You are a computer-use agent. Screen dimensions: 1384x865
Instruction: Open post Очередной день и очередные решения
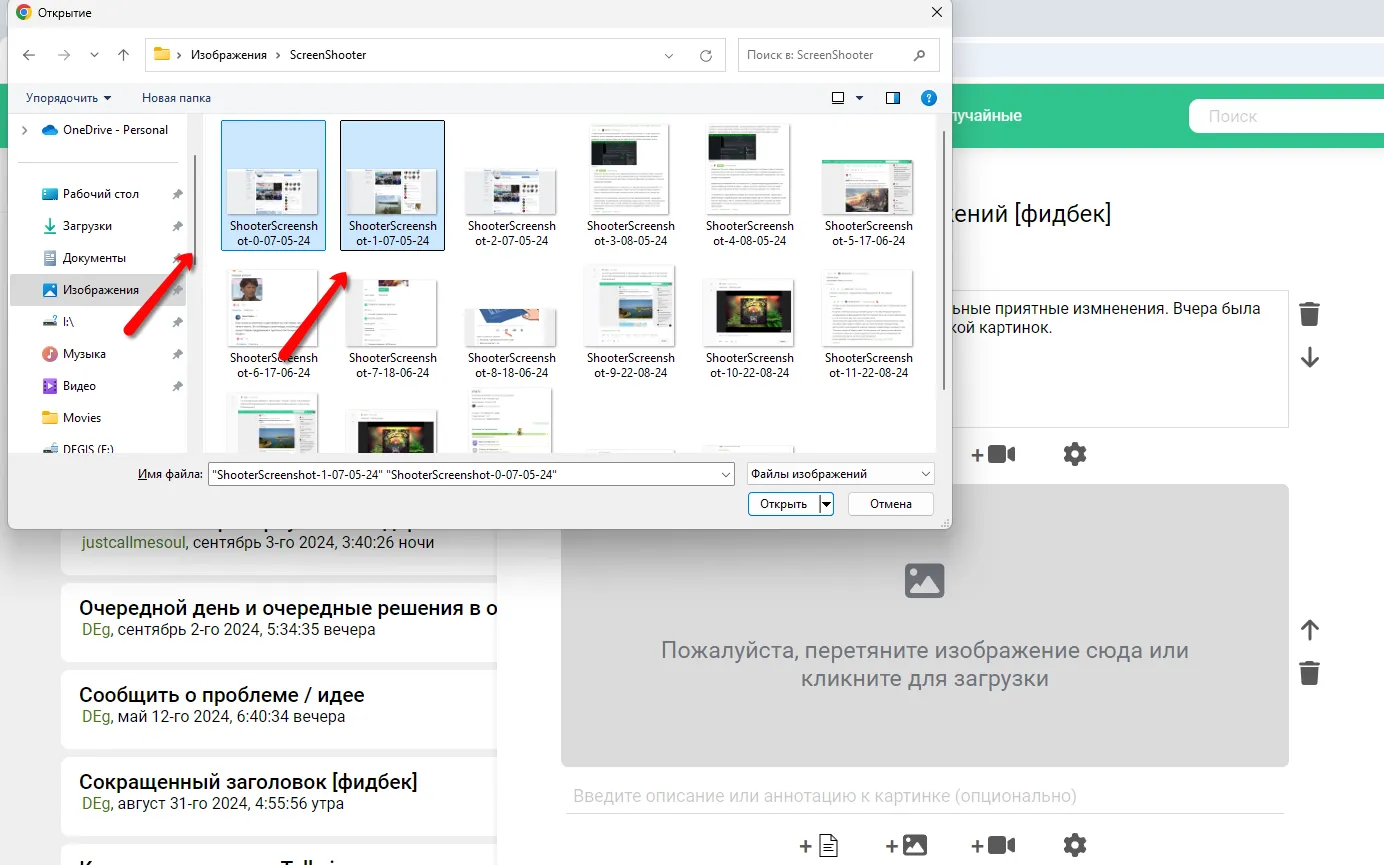tap(288, 607)
